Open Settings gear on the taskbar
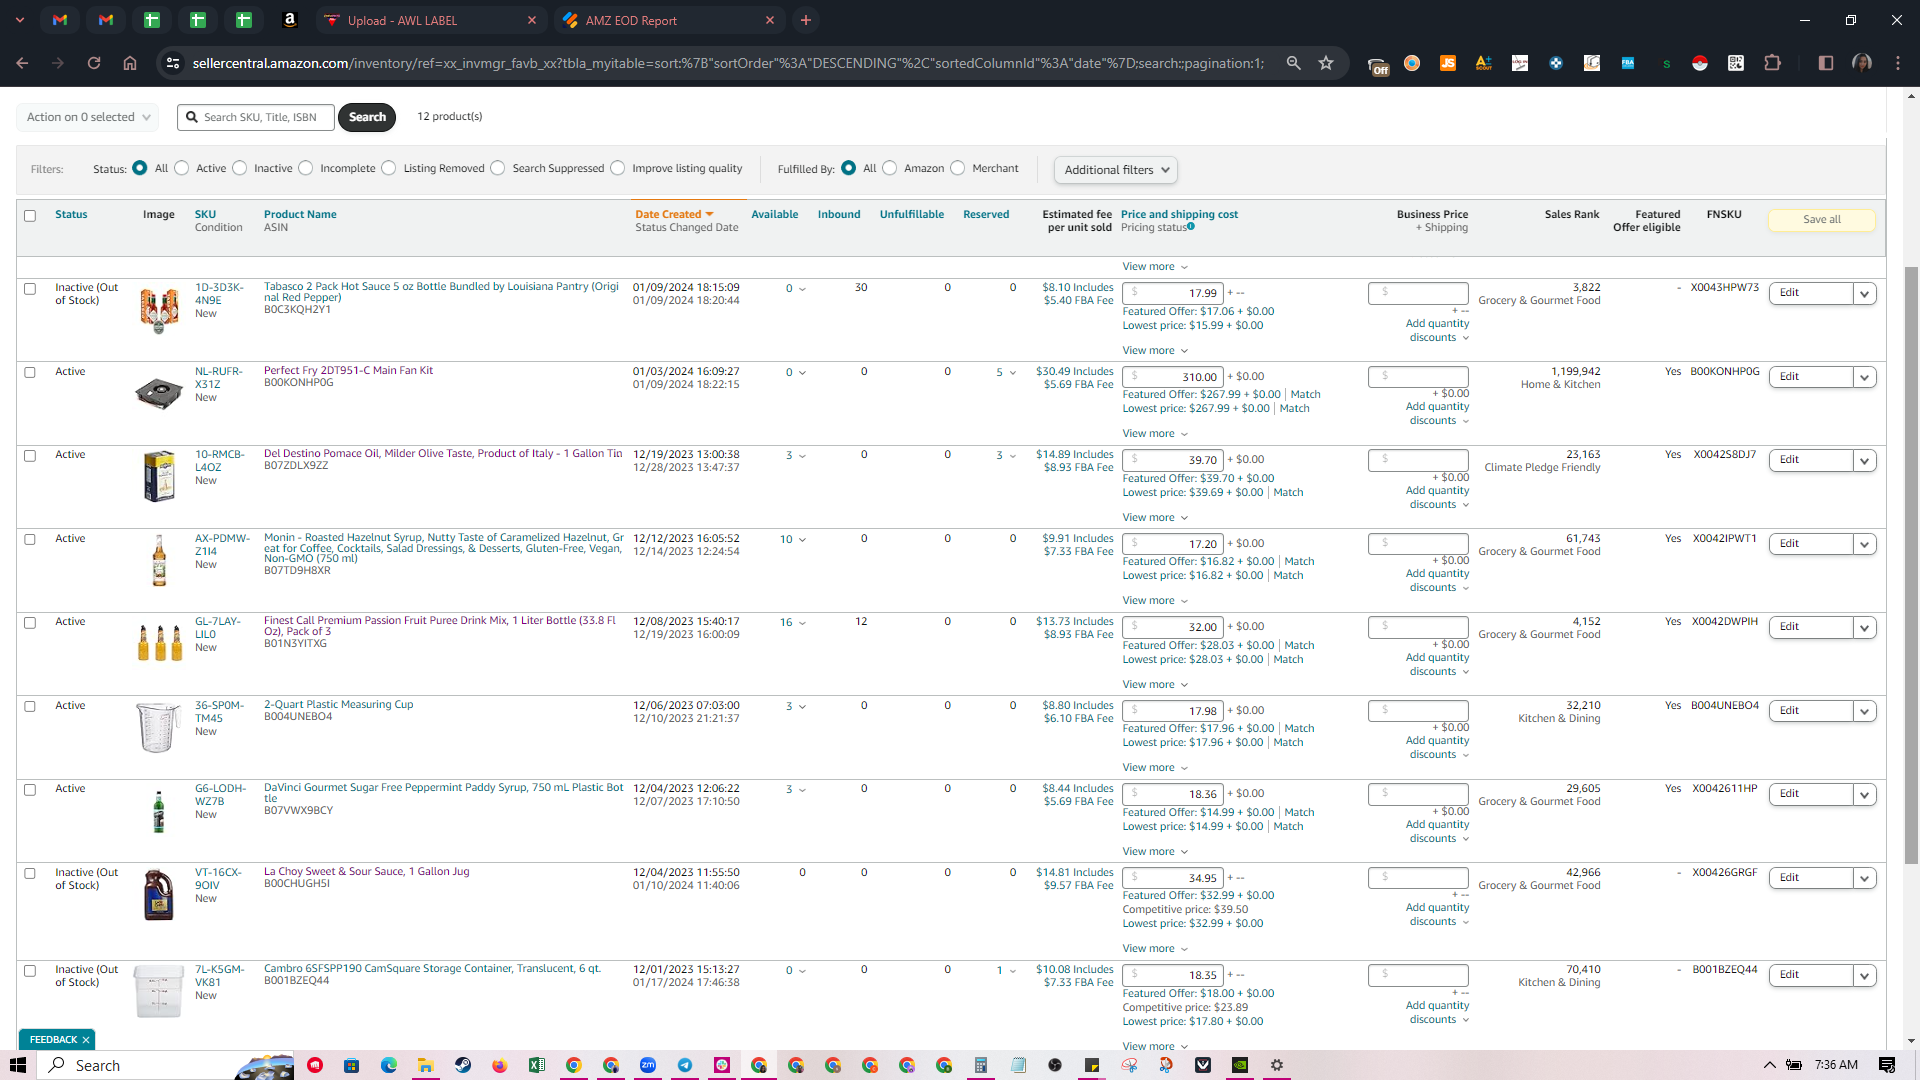The image size is (1920, 1080). [1277, 1065]
